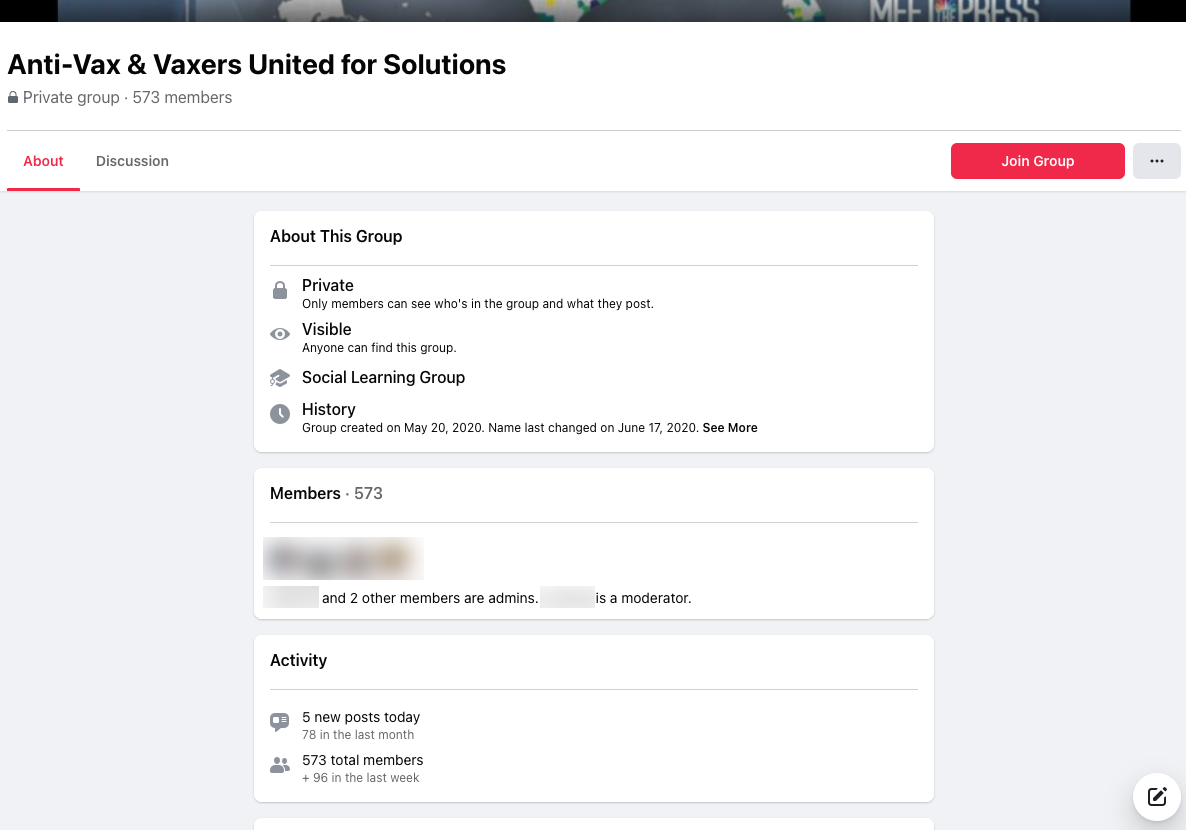The image size is (1186, 830).
Task: Click the new posts speech bubble icon
Action: (x=280, y=722)
